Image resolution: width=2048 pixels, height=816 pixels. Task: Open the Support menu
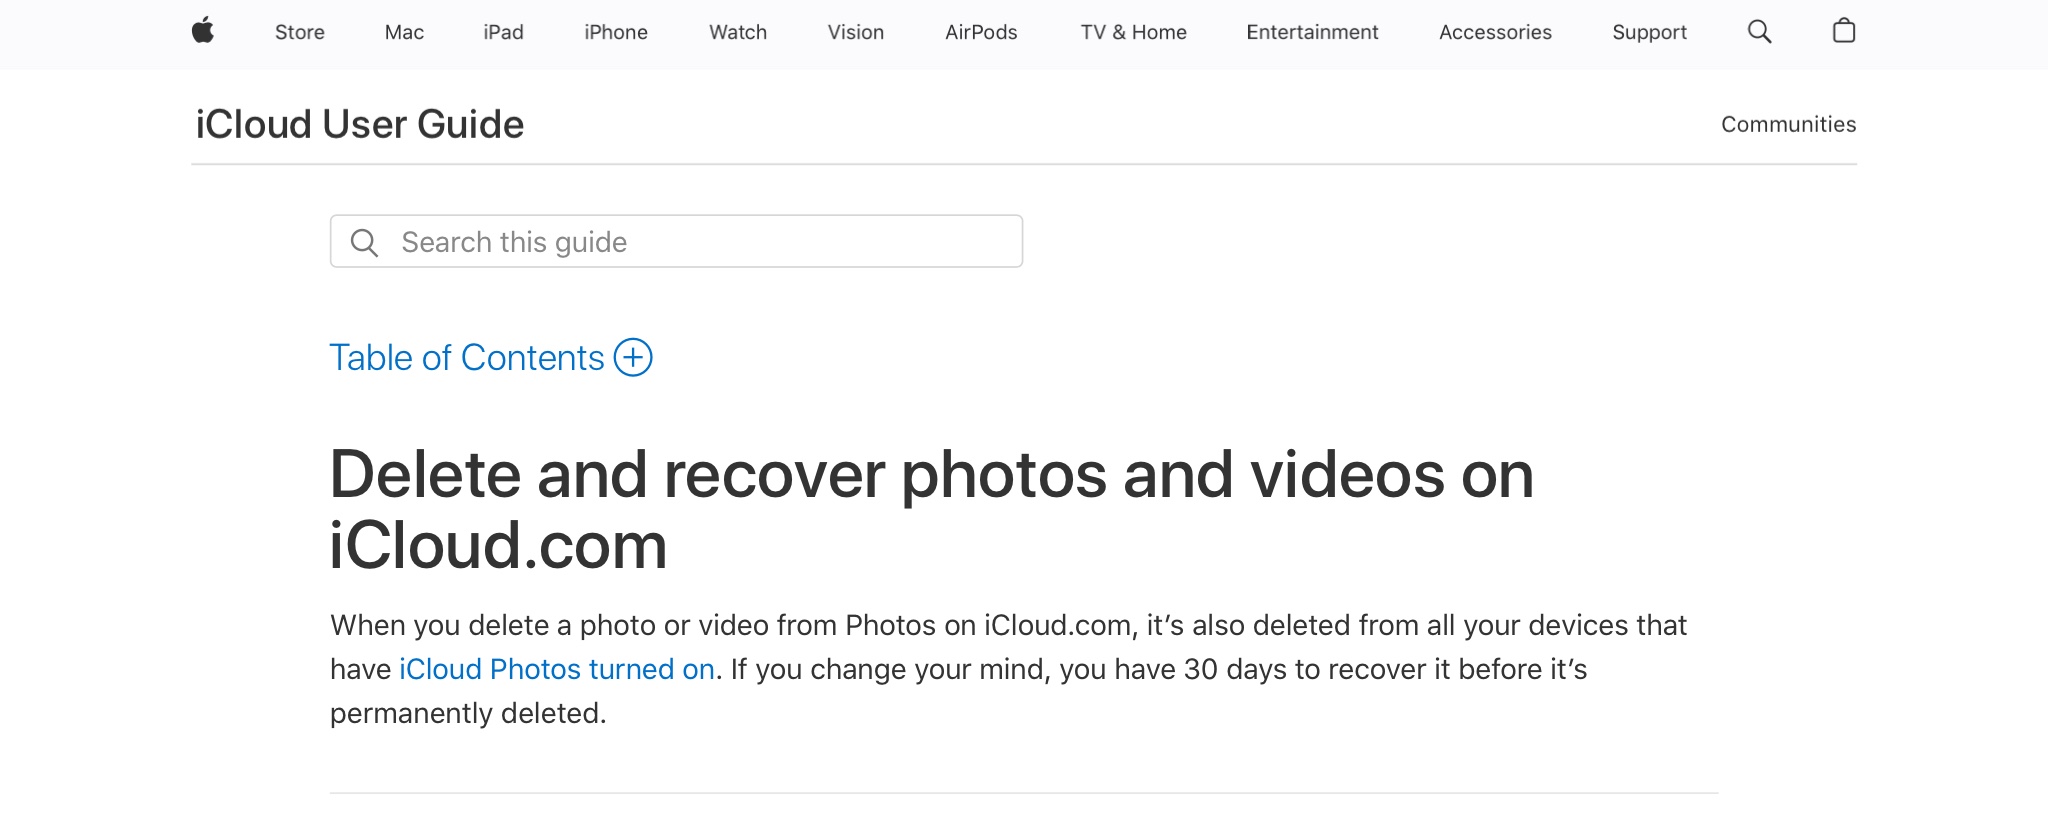click(1649, 32)
